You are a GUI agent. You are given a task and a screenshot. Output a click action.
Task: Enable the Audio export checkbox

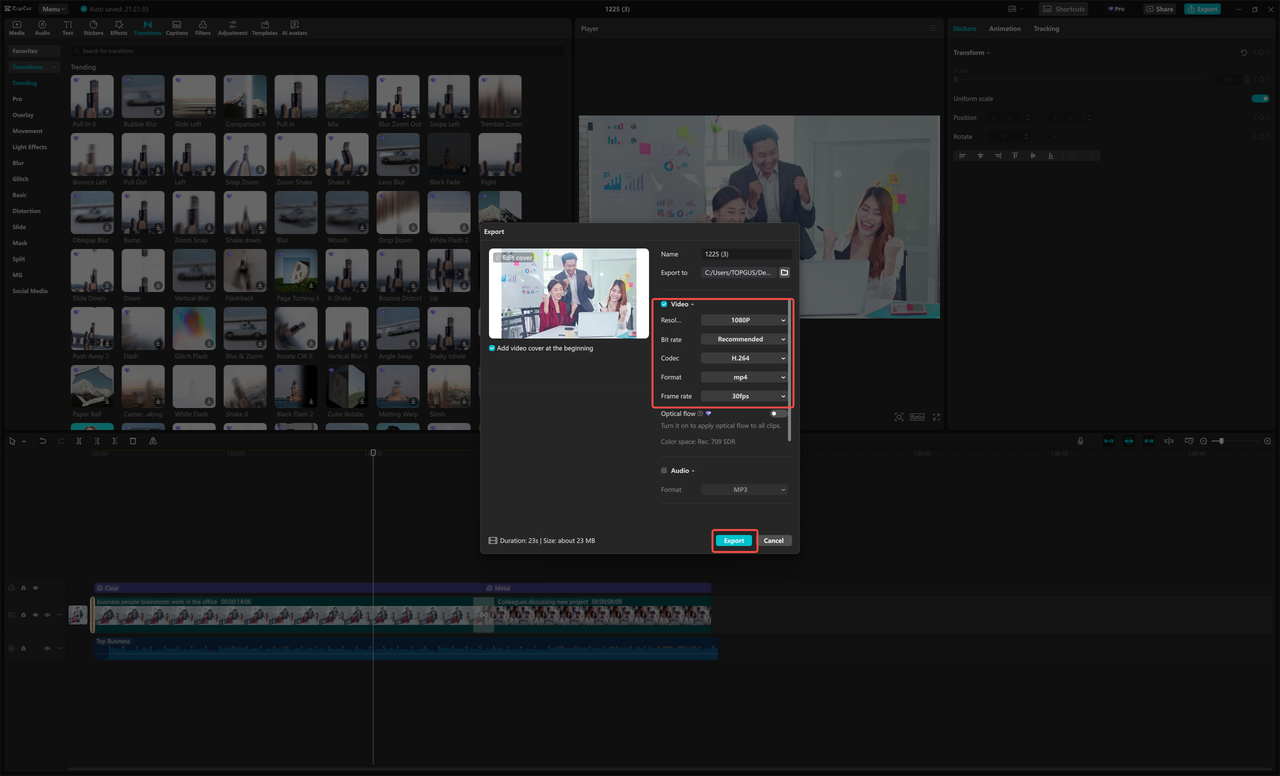(662, 470)
